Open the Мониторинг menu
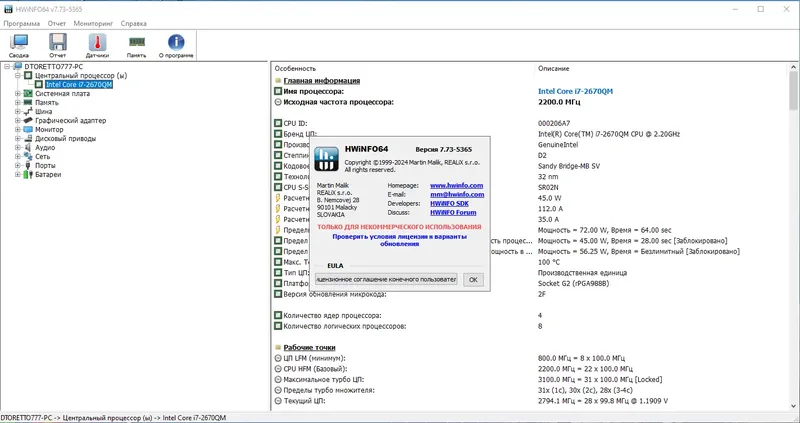Image resolution: width=800 pixels, height=423 pixels. click(93, 23)
